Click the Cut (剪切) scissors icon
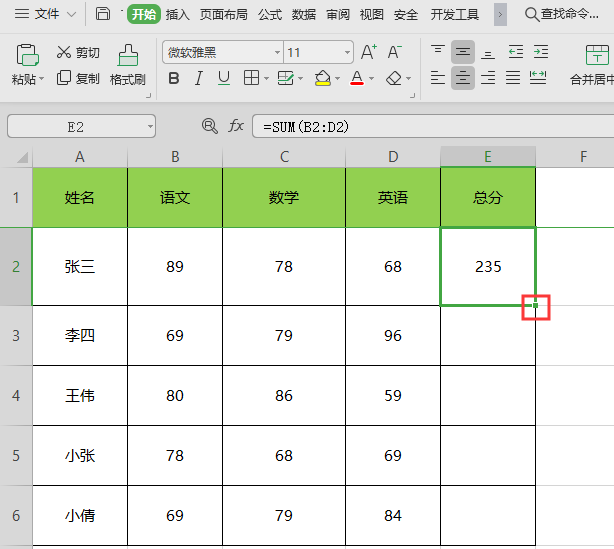 click(64, 52)
